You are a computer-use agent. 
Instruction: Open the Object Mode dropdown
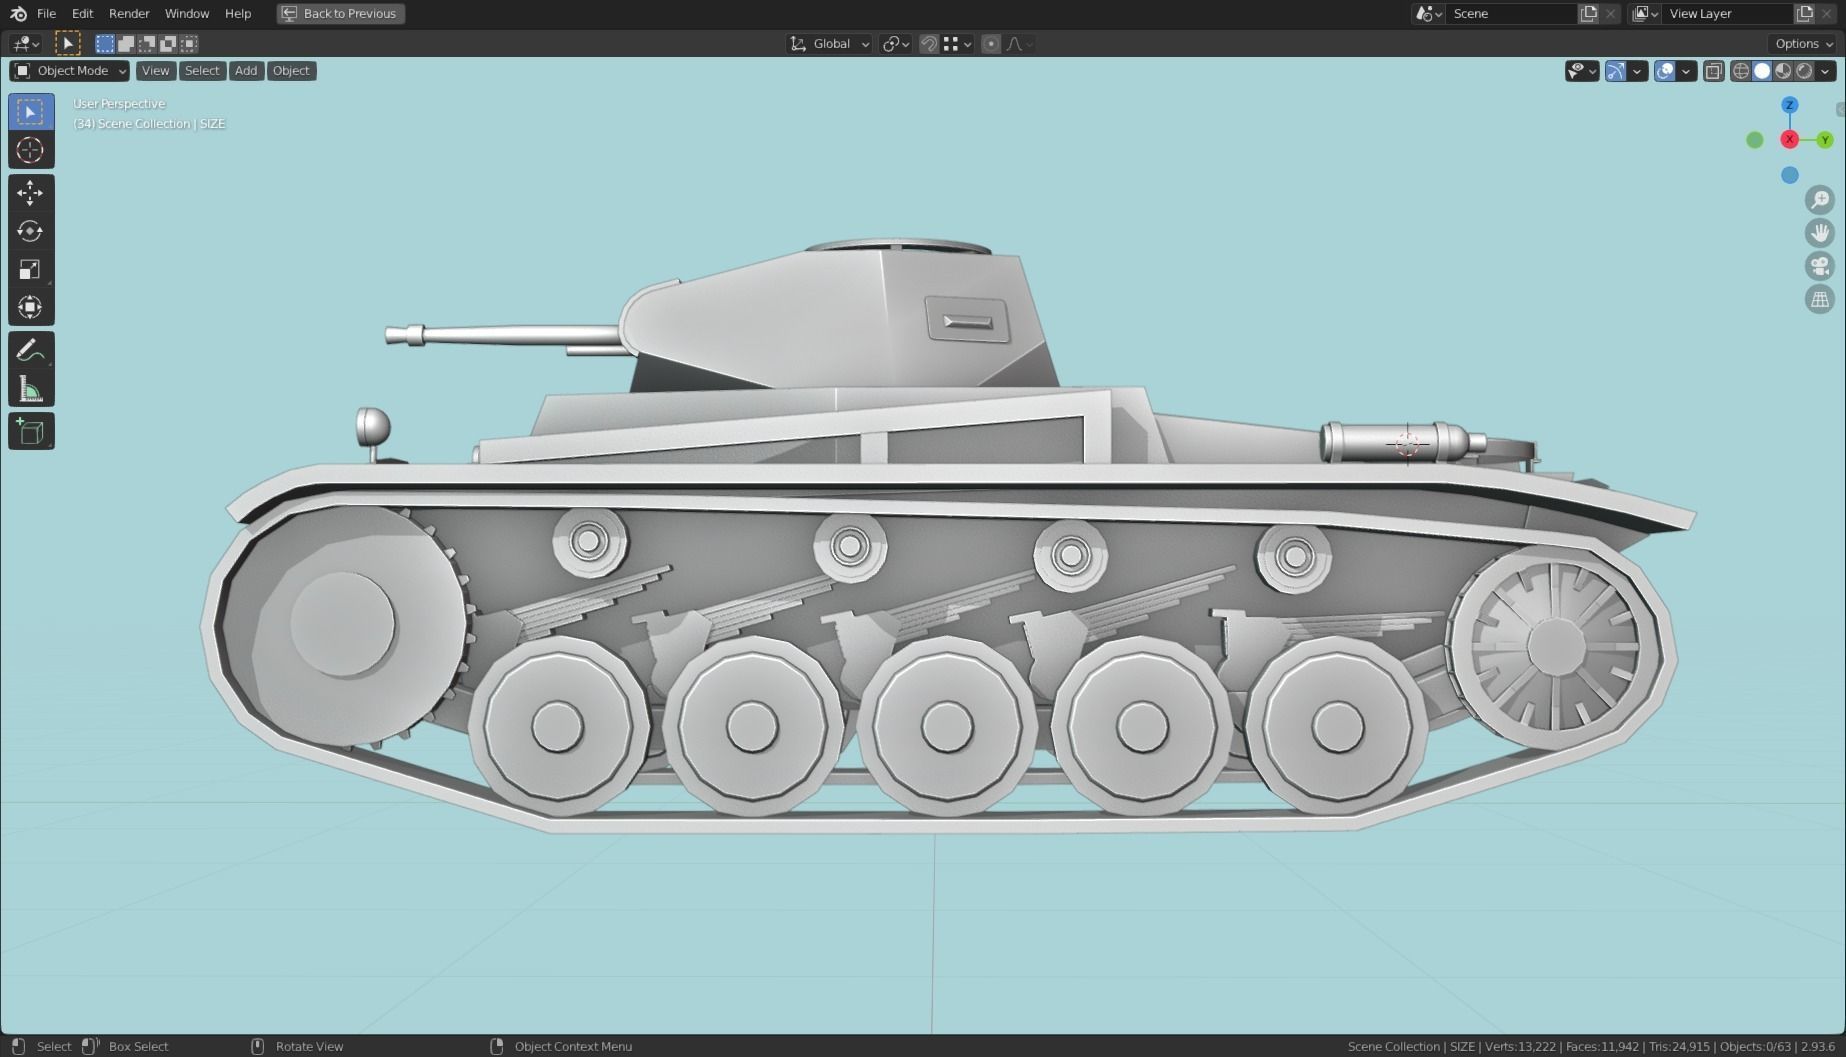coord(70,70)
